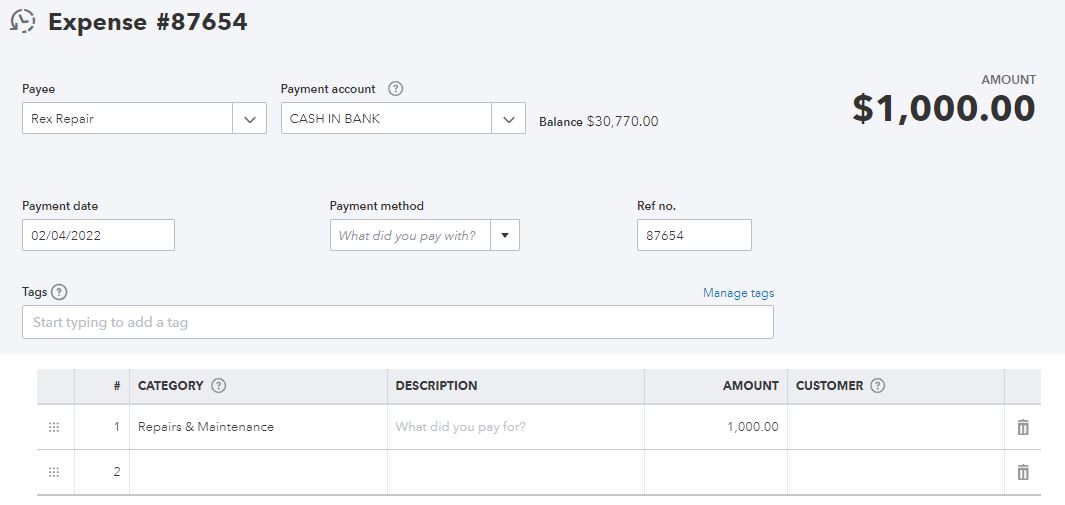1065x505 pixels.
Task: Click the recent transactions clock icon
Action: click(22, 21)
